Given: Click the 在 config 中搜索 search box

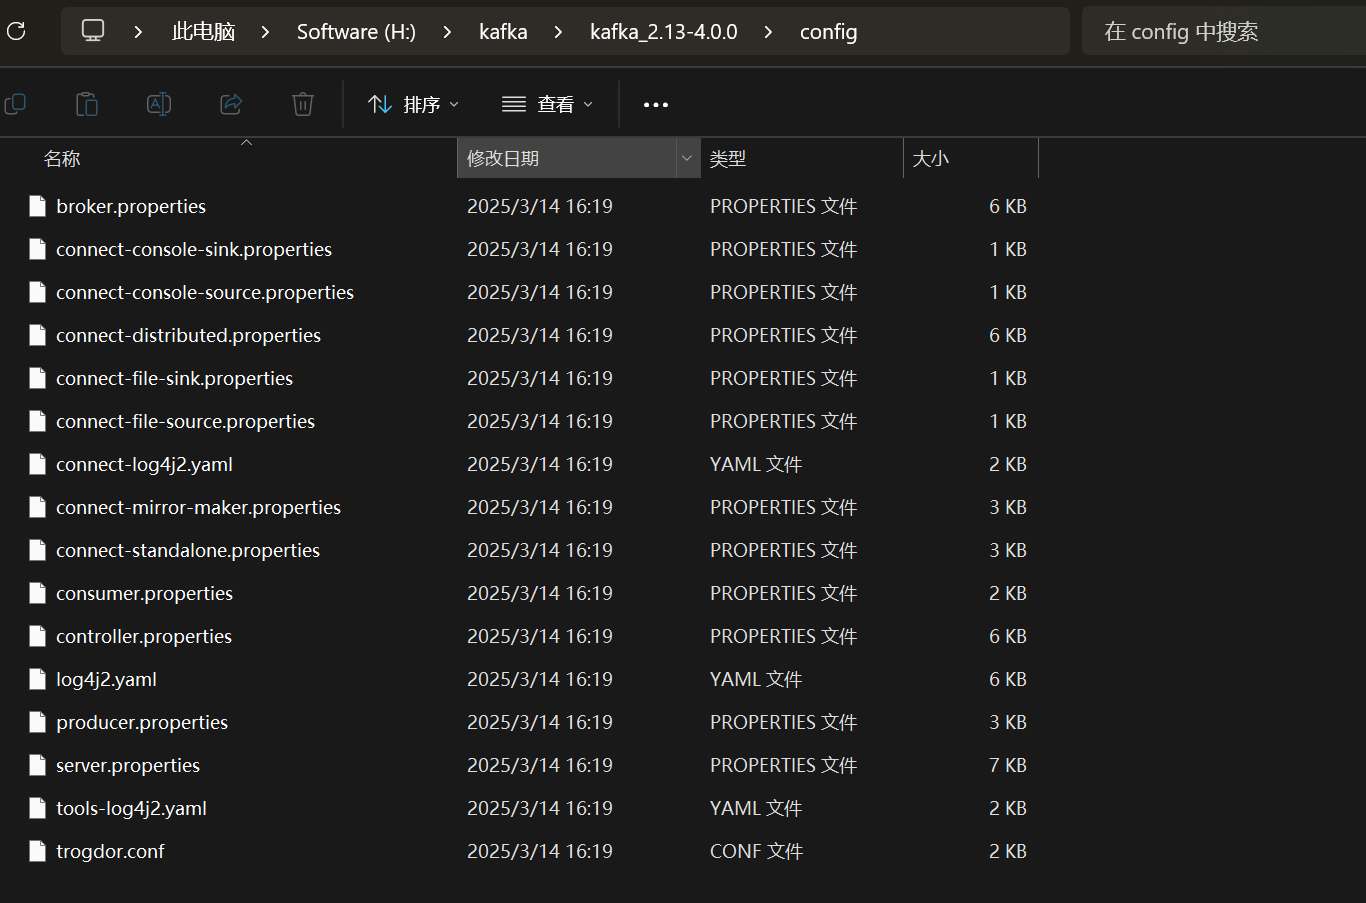Looking at the screenshot, I should click(x=1224, y=31).
